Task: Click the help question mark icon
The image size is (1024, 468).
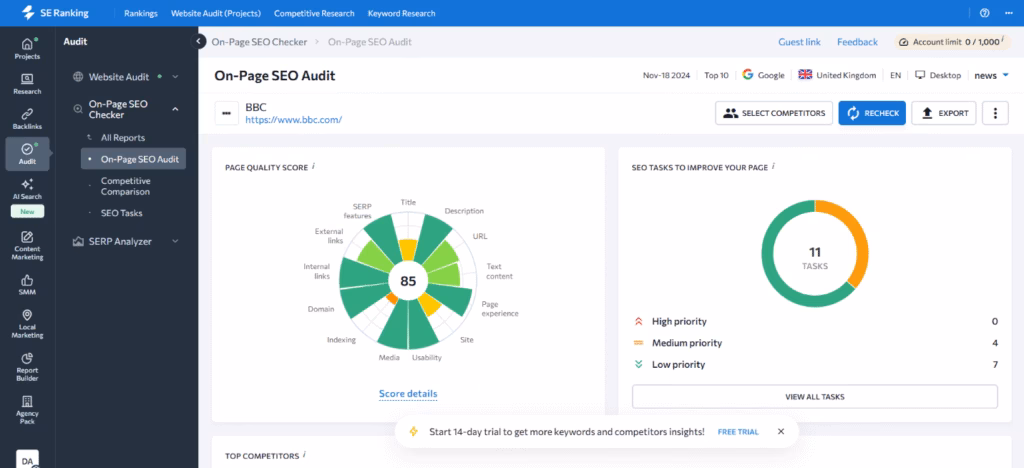Action: point(984,13)
